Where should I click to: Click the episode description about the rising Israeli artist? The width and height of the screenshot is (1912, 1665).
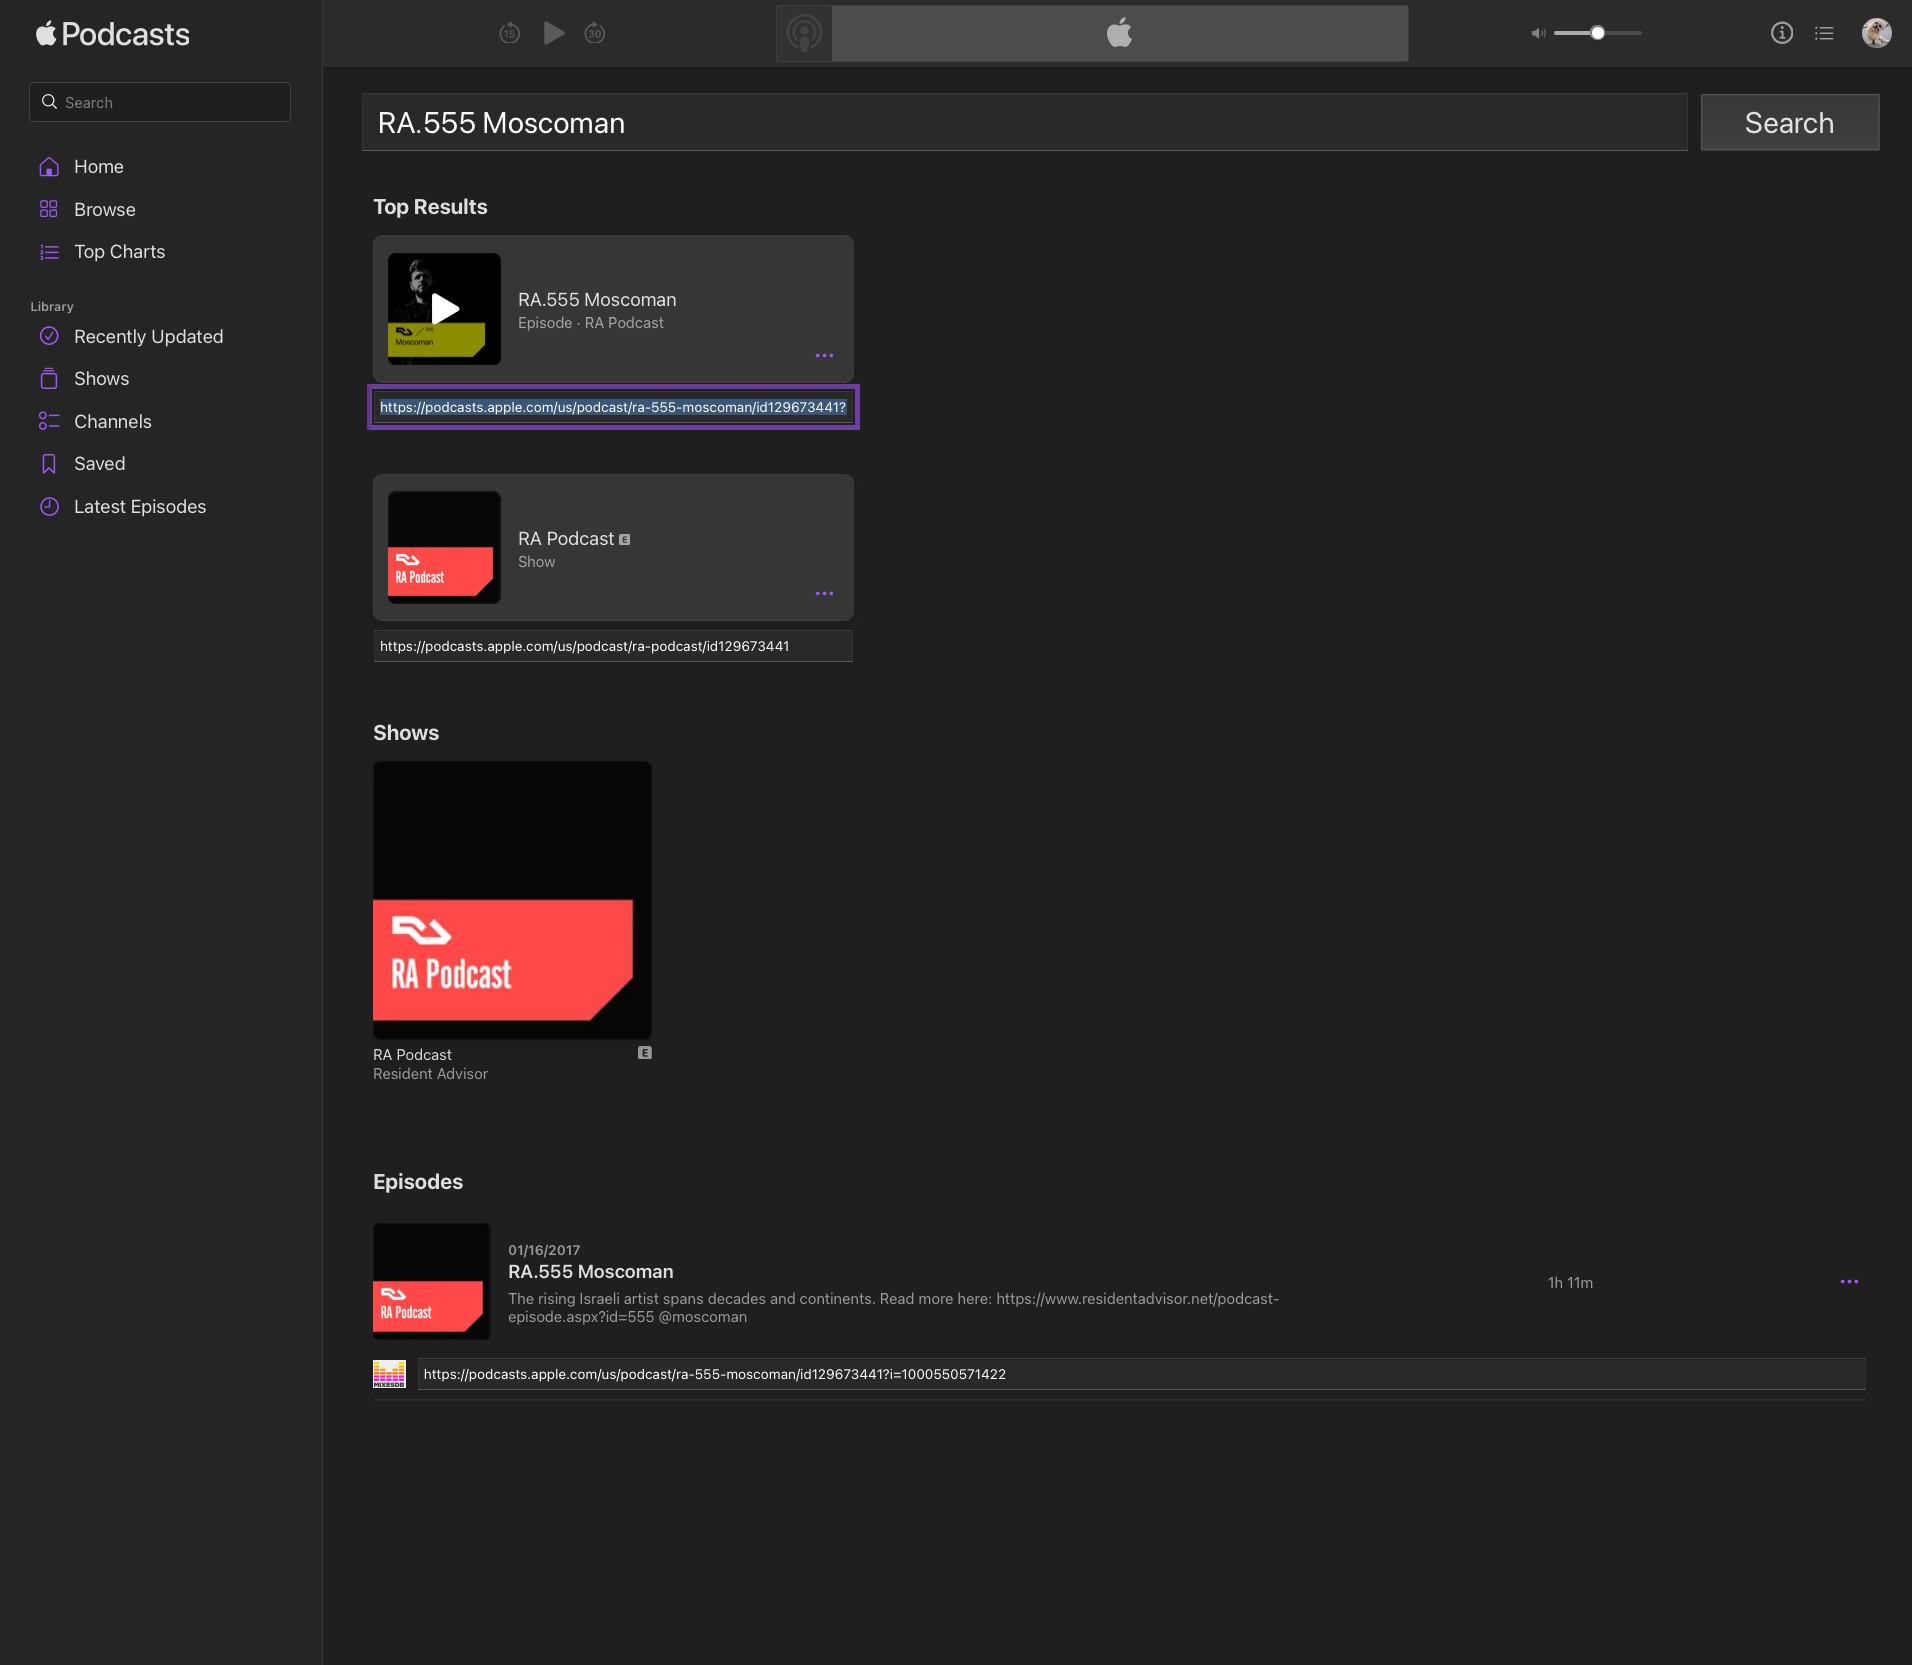click(x=893, y=1308)
